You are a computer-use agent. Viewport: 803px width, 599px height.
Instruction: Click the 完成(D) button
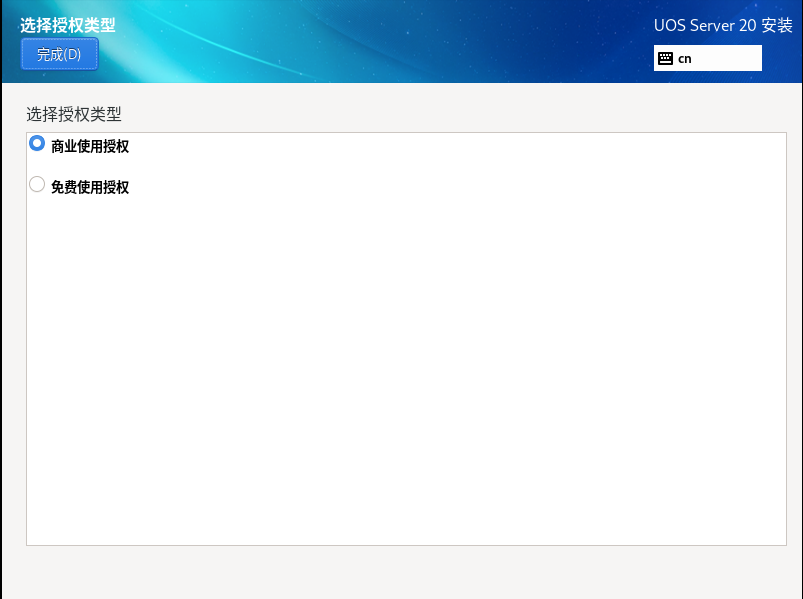59,54
